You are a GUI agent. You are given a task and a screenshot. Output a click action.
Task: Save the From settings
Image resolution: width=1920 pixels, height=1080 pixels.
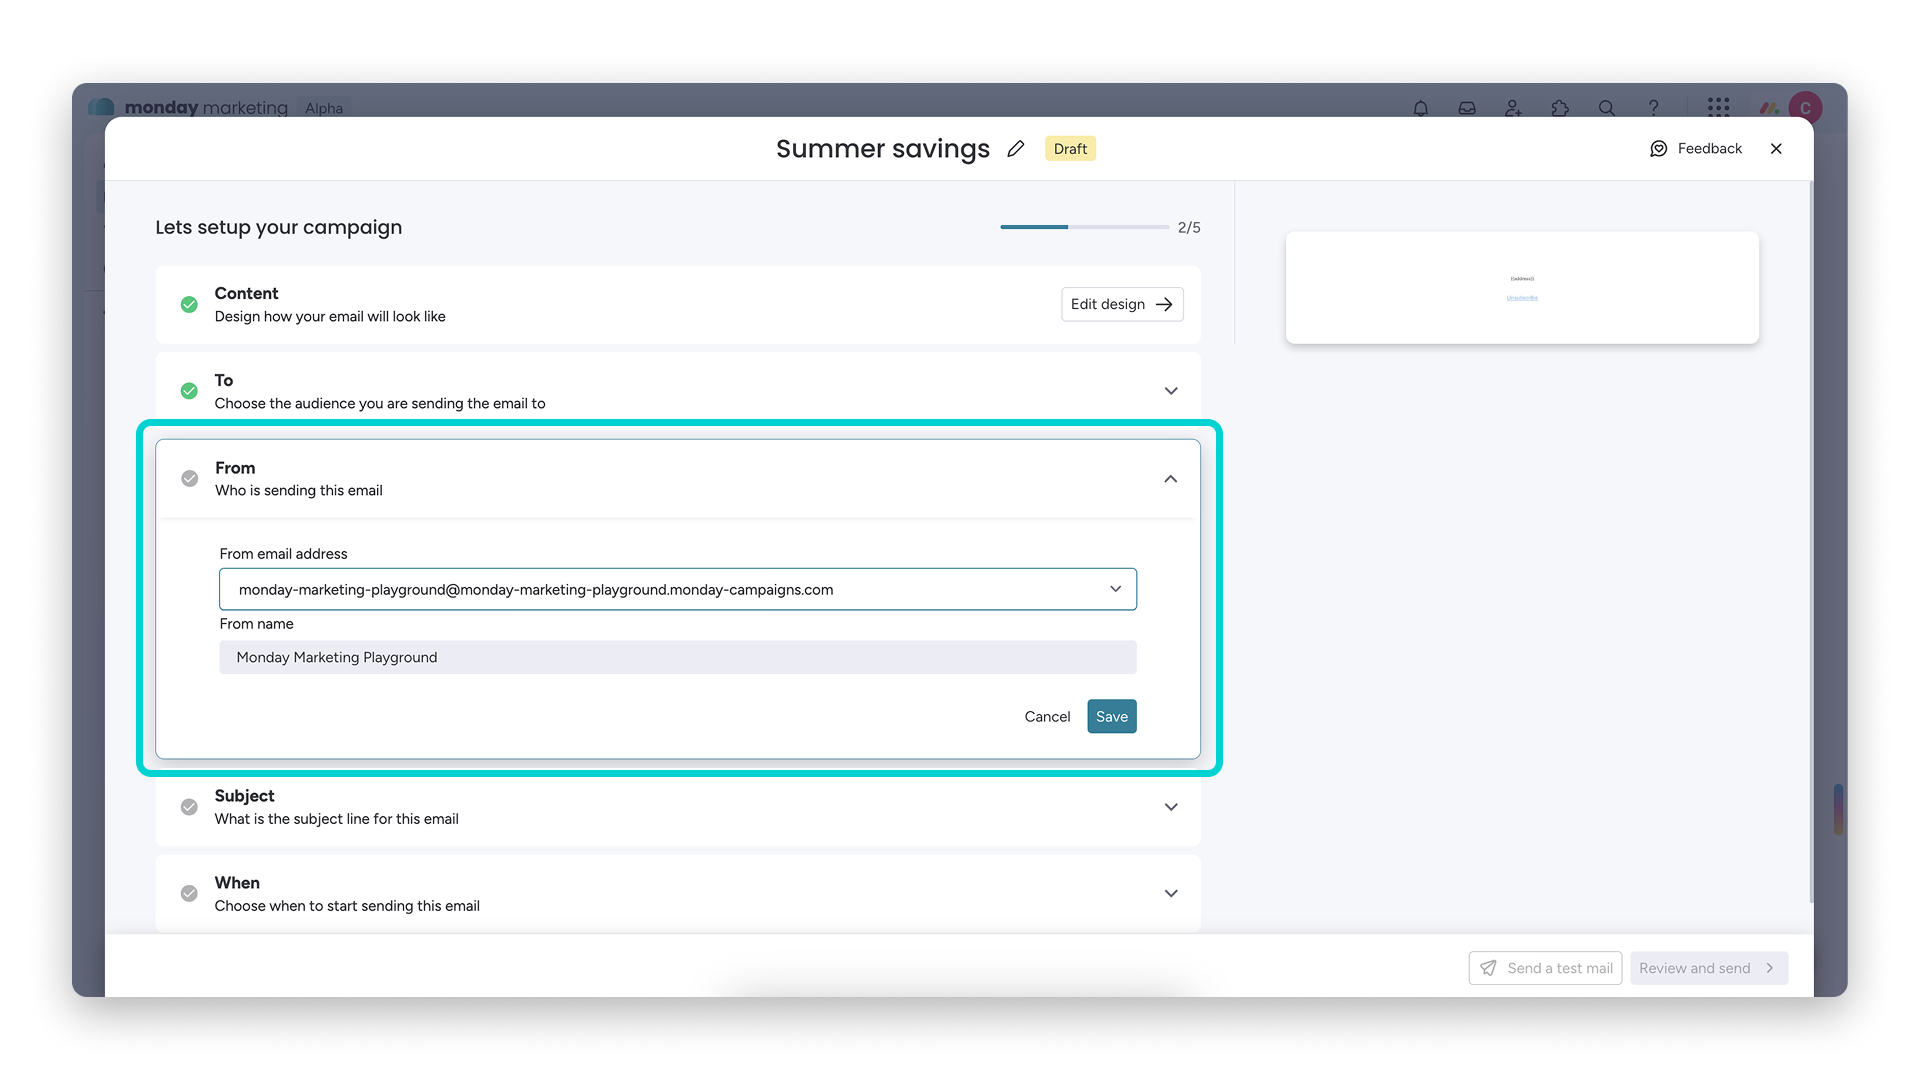coord(1112,717)
